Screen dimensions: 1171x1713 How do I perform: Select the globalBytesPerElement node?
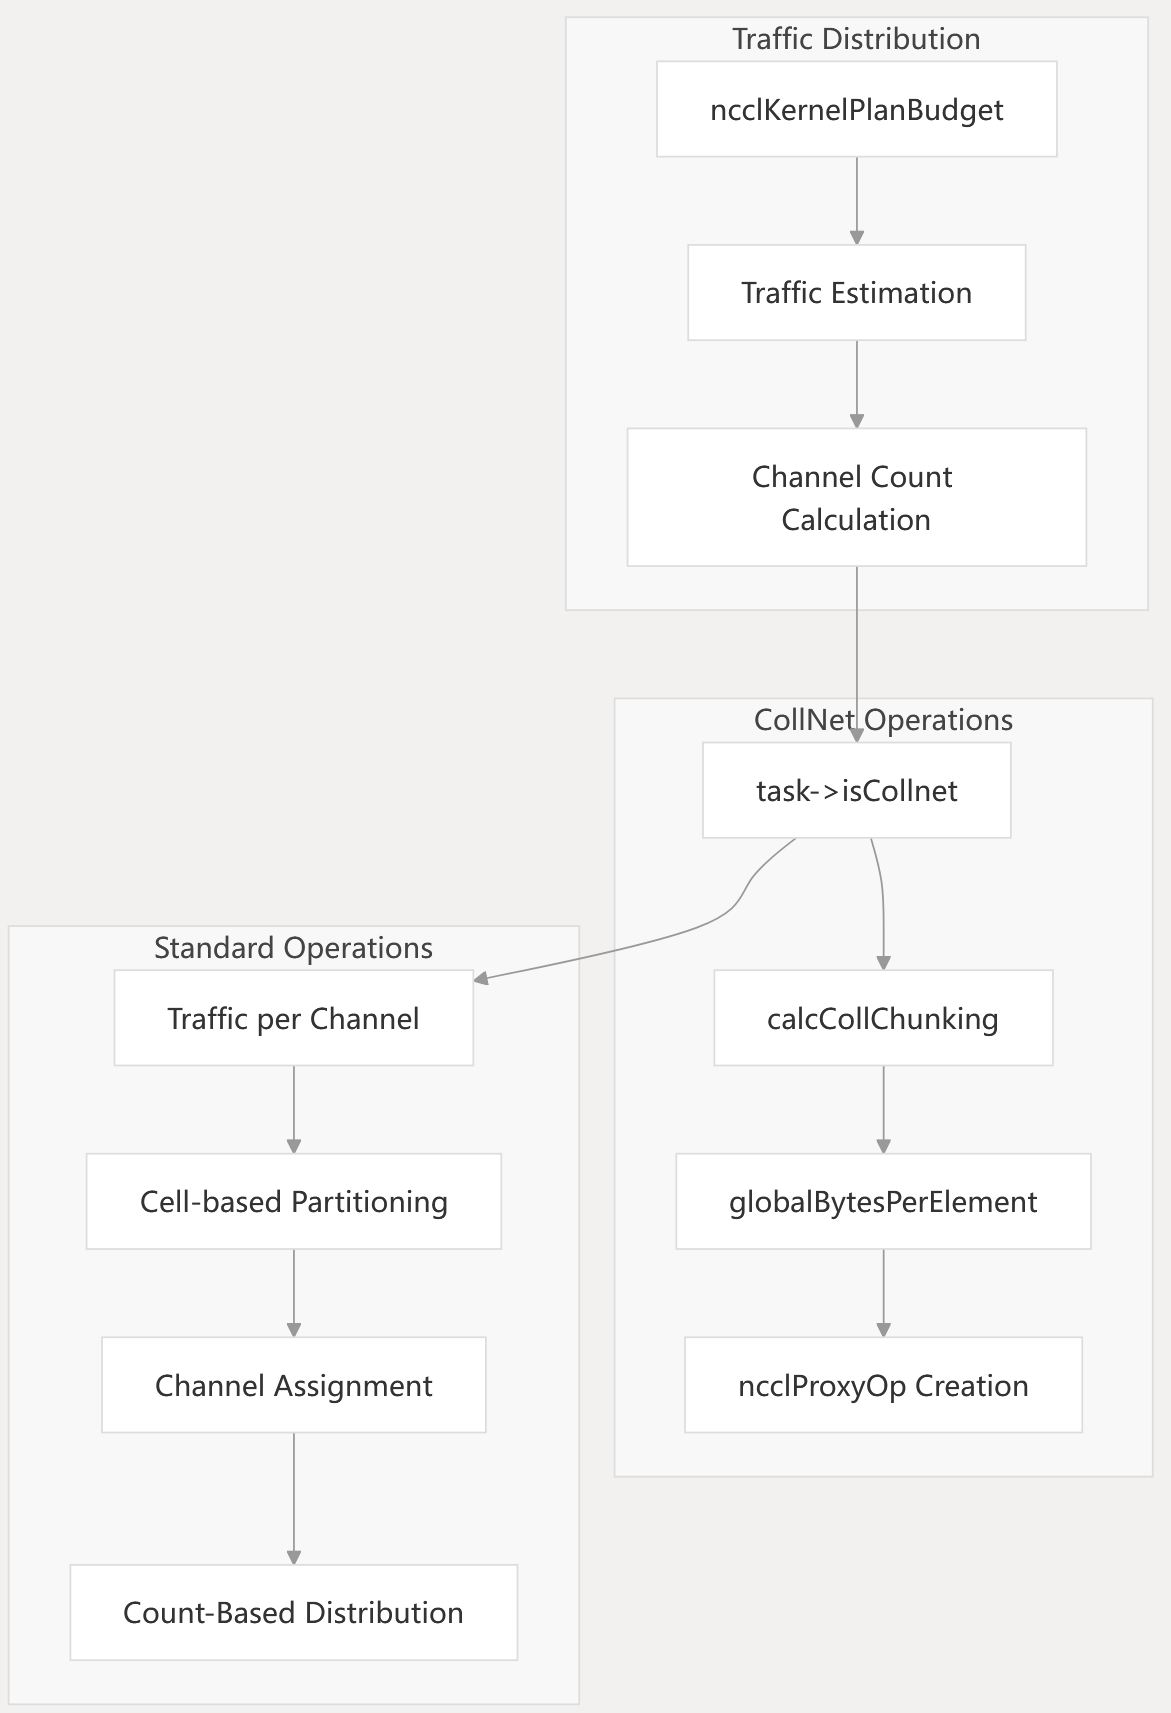pyautogui.click(x=882, y=1201)
